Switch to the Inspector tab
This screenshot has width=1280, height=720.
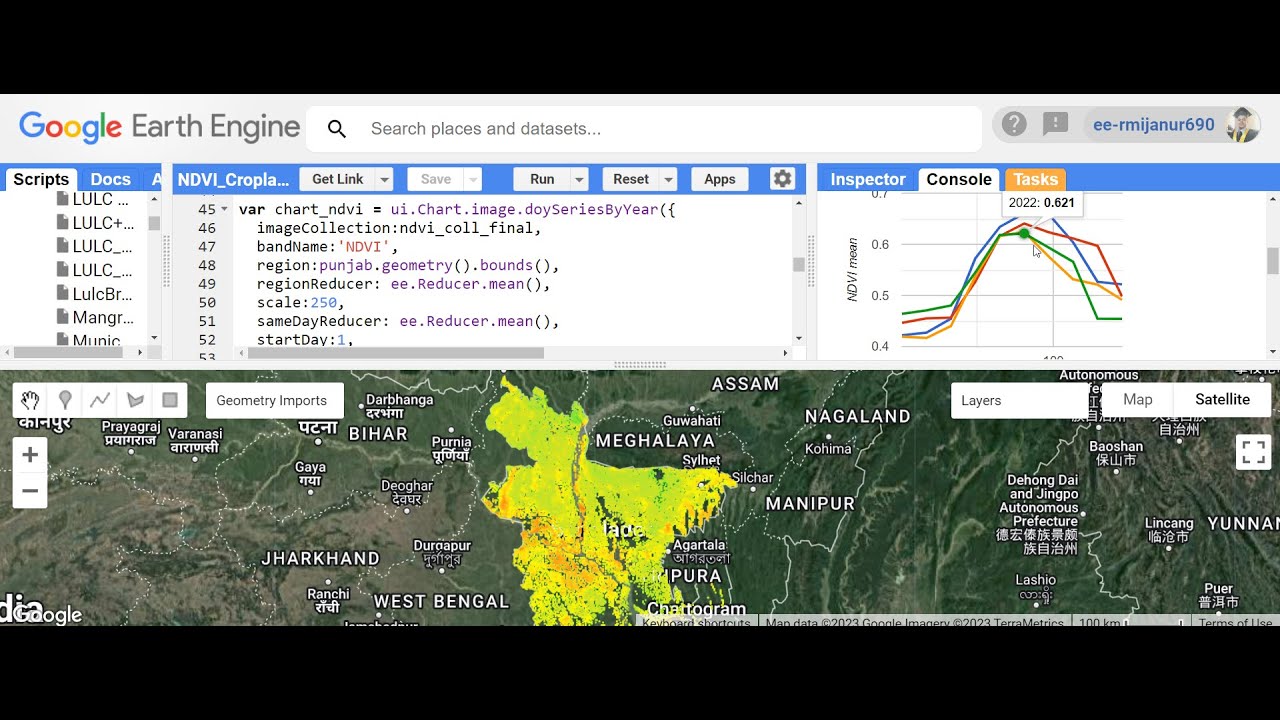pyautogui.click(x=868, y=179)
